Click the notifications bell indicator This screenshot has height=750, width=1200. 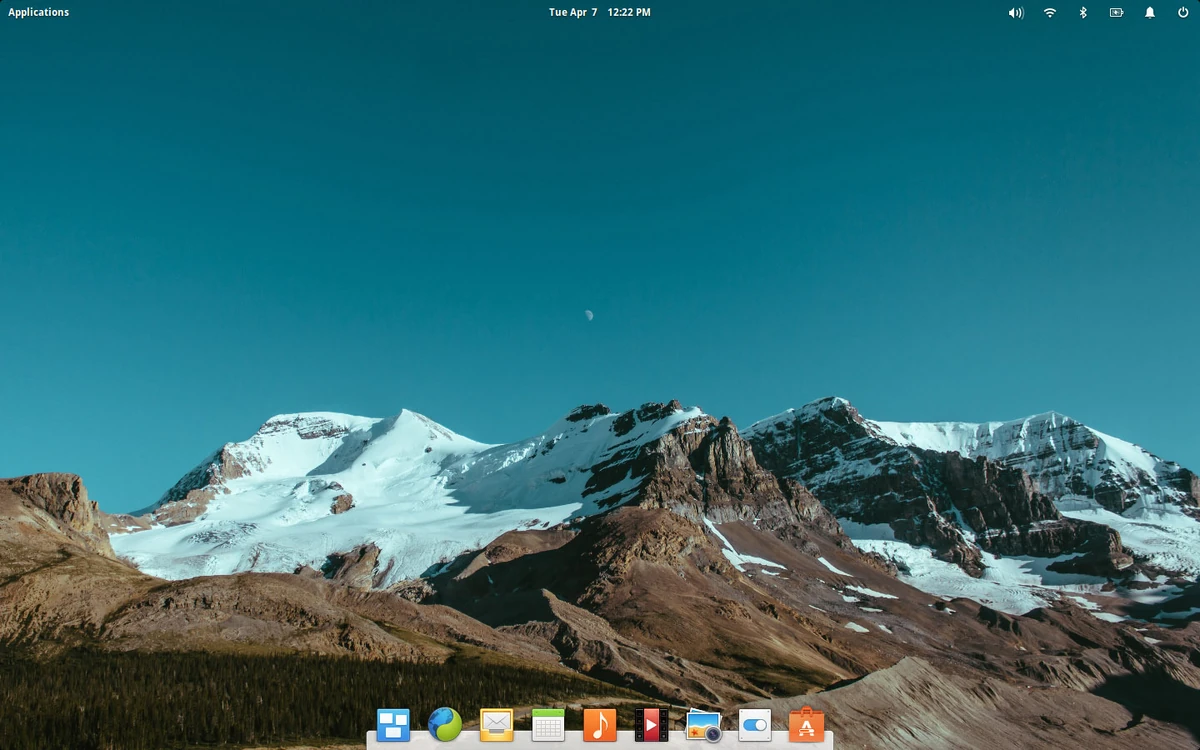coord(1150,12)
